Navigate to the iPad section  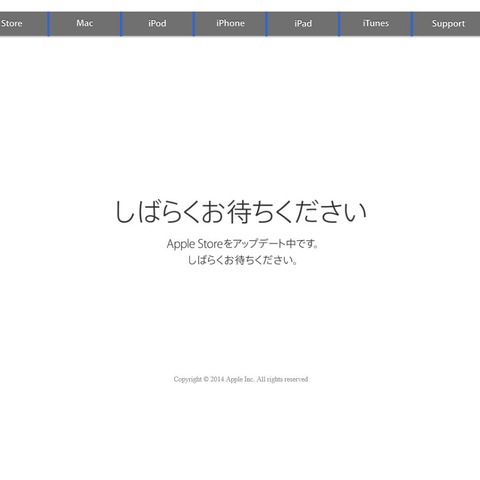coord(303,24)
